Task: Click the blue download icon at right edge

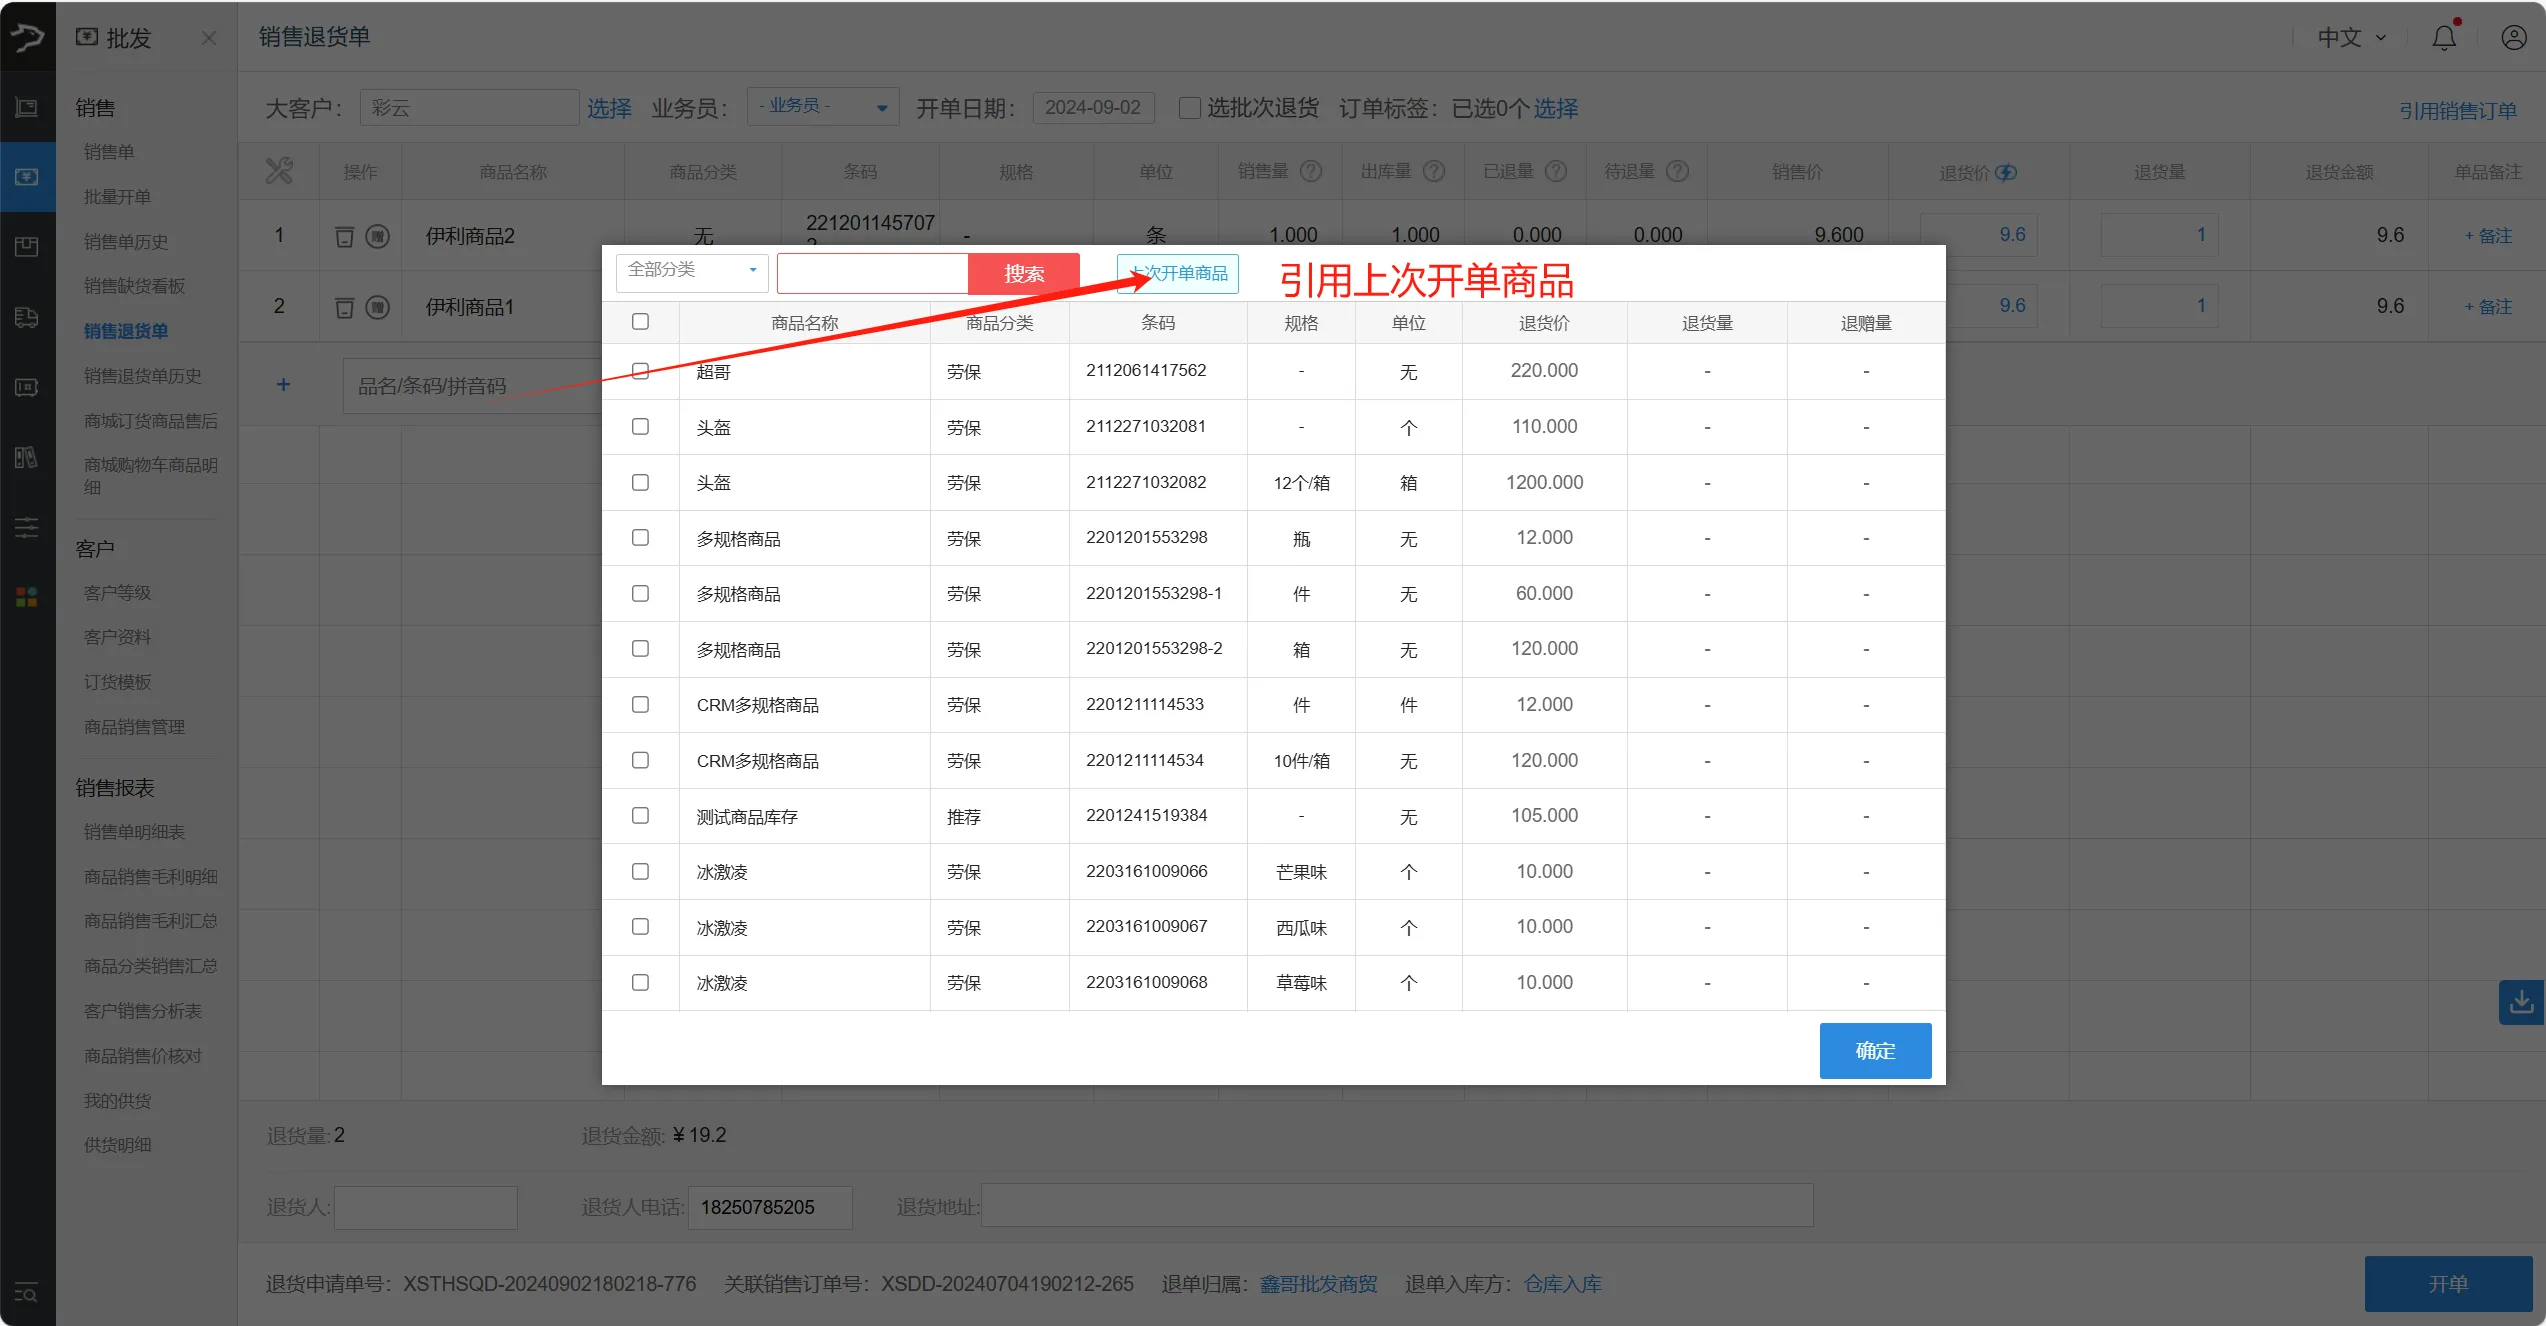Action: (2521, 1001)
